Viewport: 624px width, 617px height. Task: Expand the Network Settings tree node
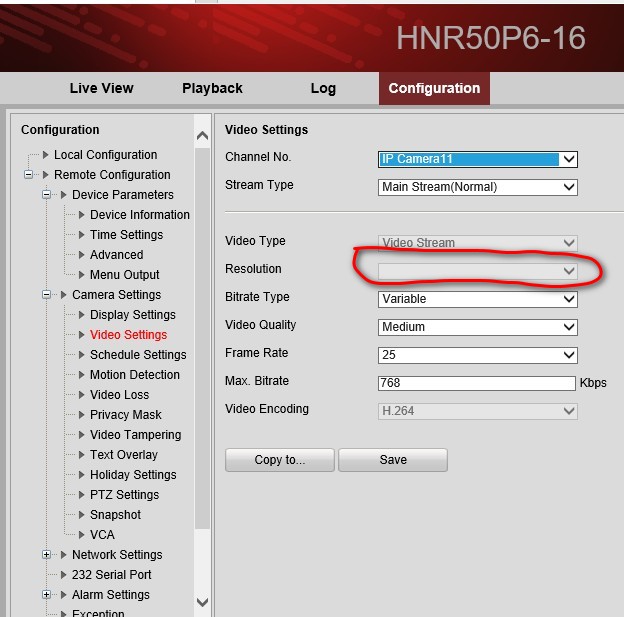pos(47,555)
